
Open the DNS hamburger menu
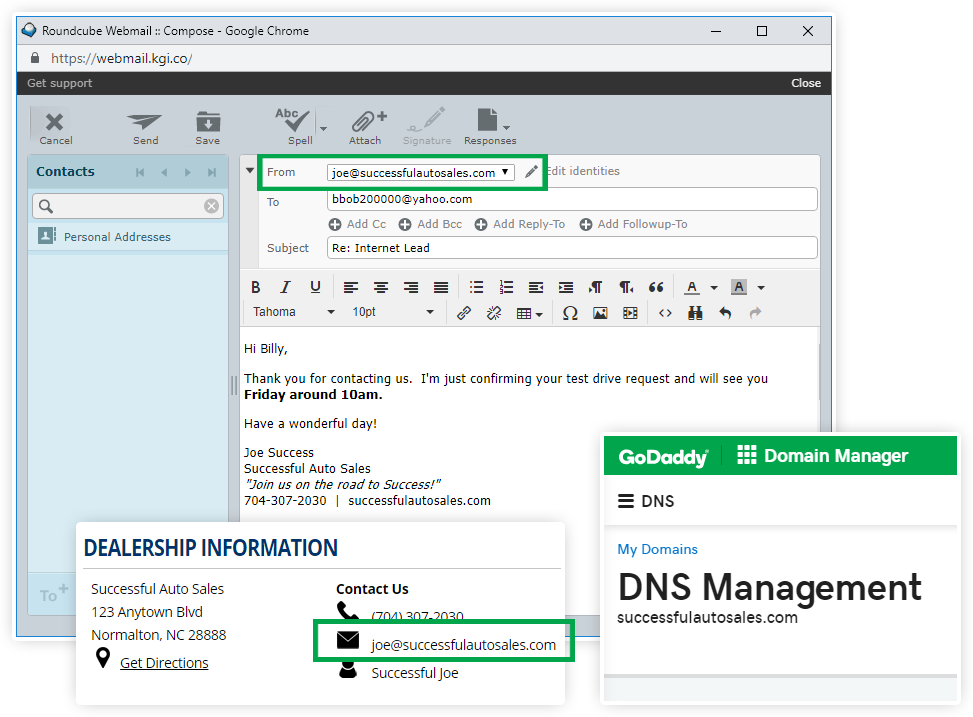pos(626,501)
